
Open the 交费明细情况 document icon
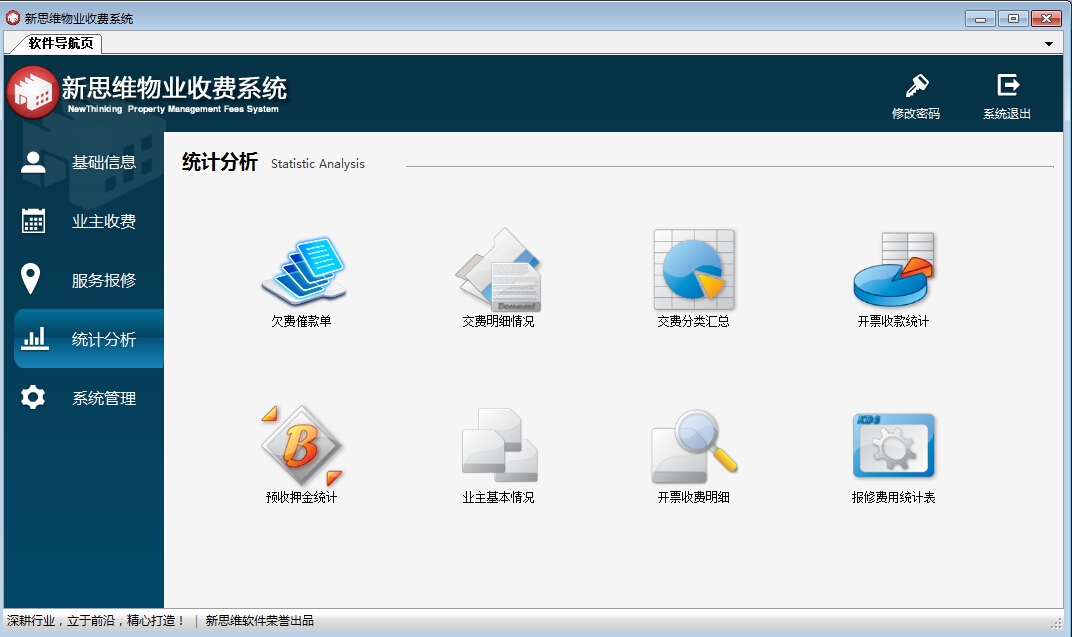pyautogui.click(x=498, y=269)
